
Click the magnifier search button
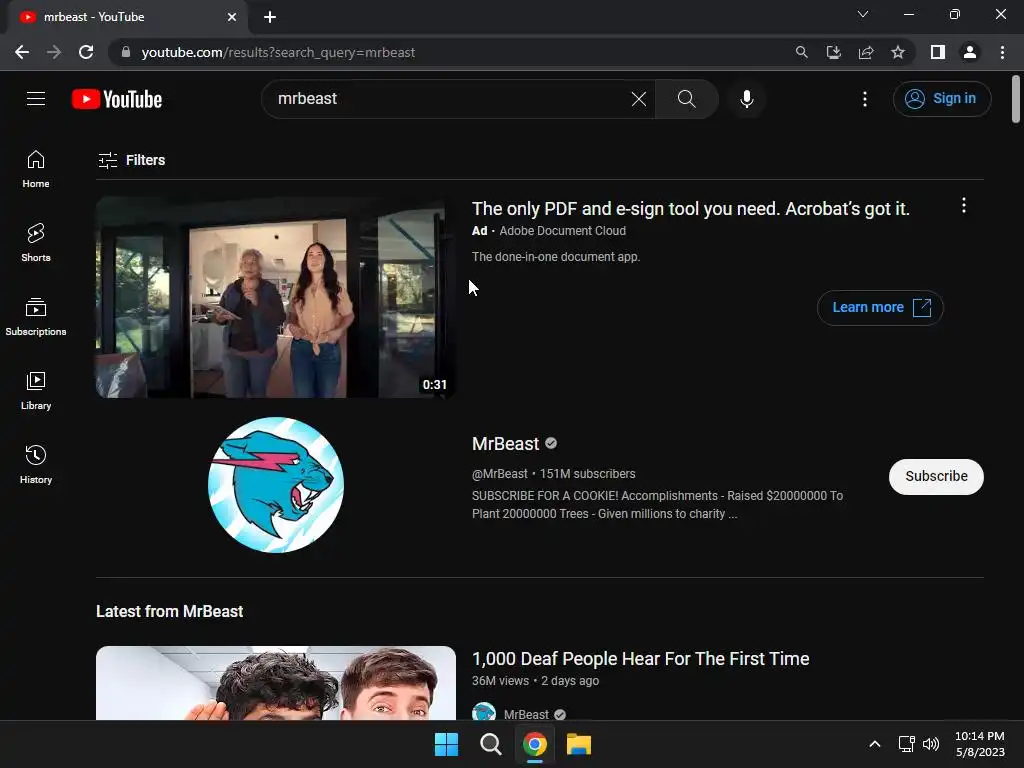tap(686, 99)
